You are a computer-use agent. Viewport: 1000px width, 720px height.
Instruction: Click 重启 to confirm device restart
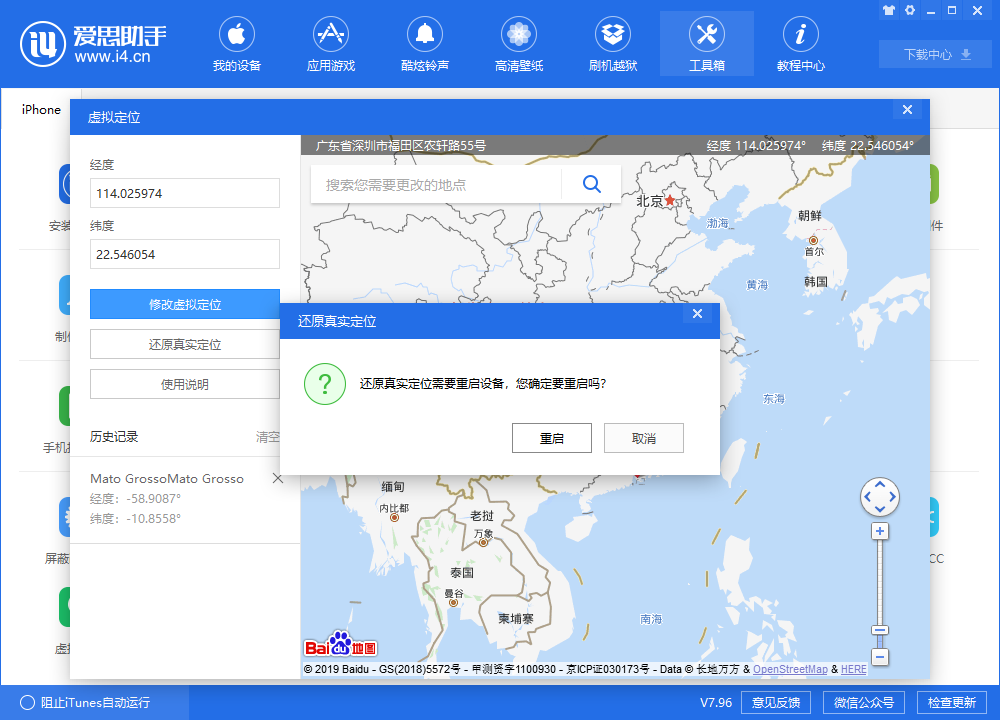551,437
